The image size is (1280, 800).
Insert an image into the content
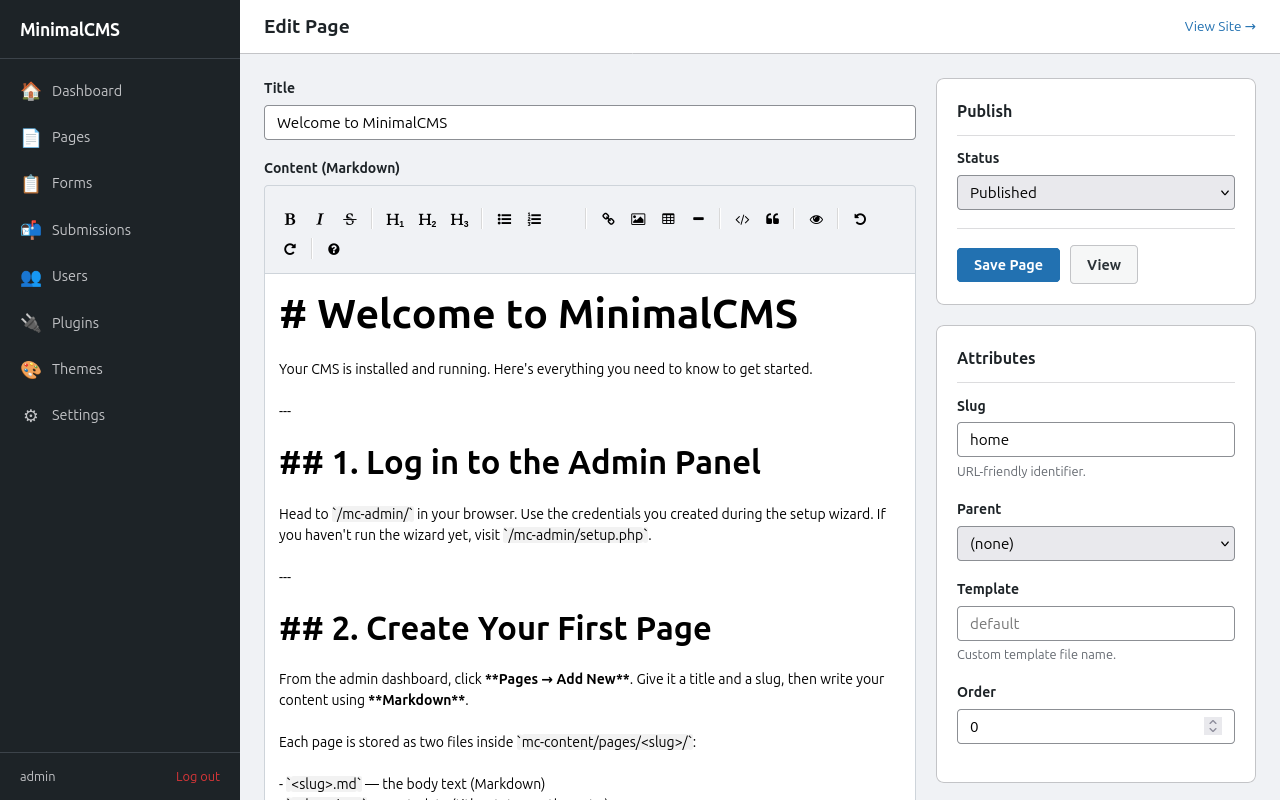pyautogui.click(x=638, y=219)
